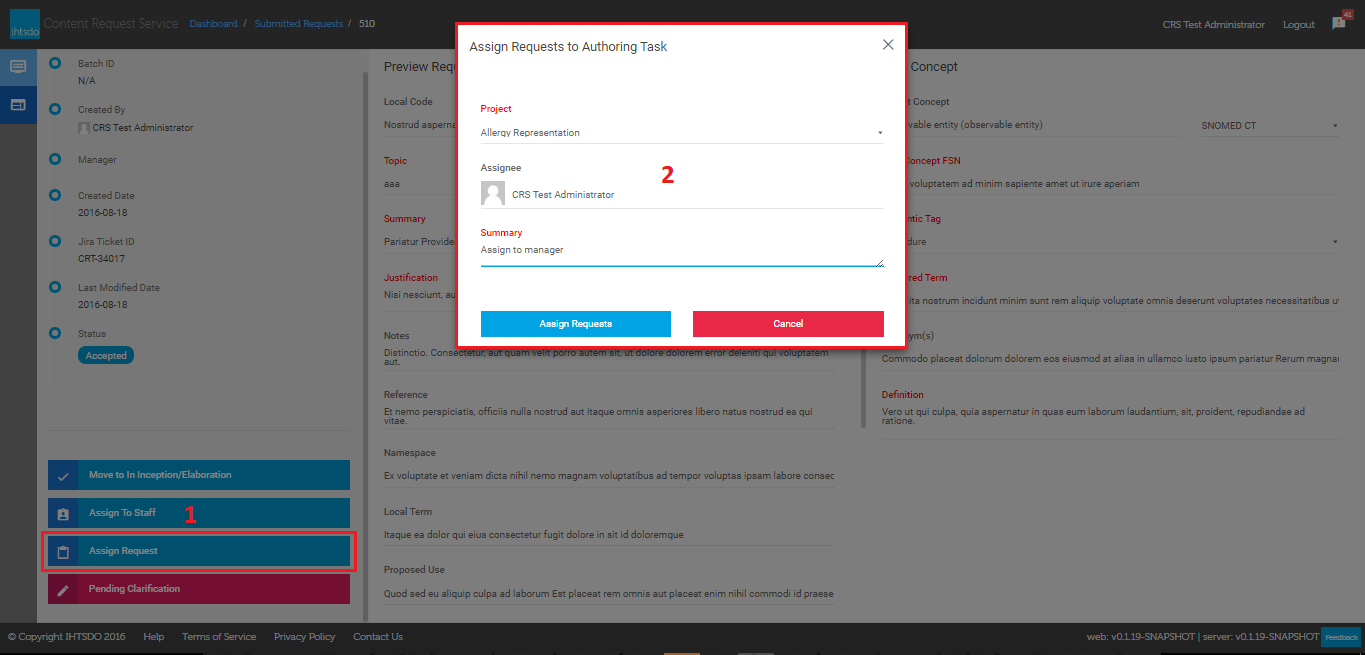Click the blue Assign Requests button
This screenshot has height=655, width=1365.
[x=575, y=324]
